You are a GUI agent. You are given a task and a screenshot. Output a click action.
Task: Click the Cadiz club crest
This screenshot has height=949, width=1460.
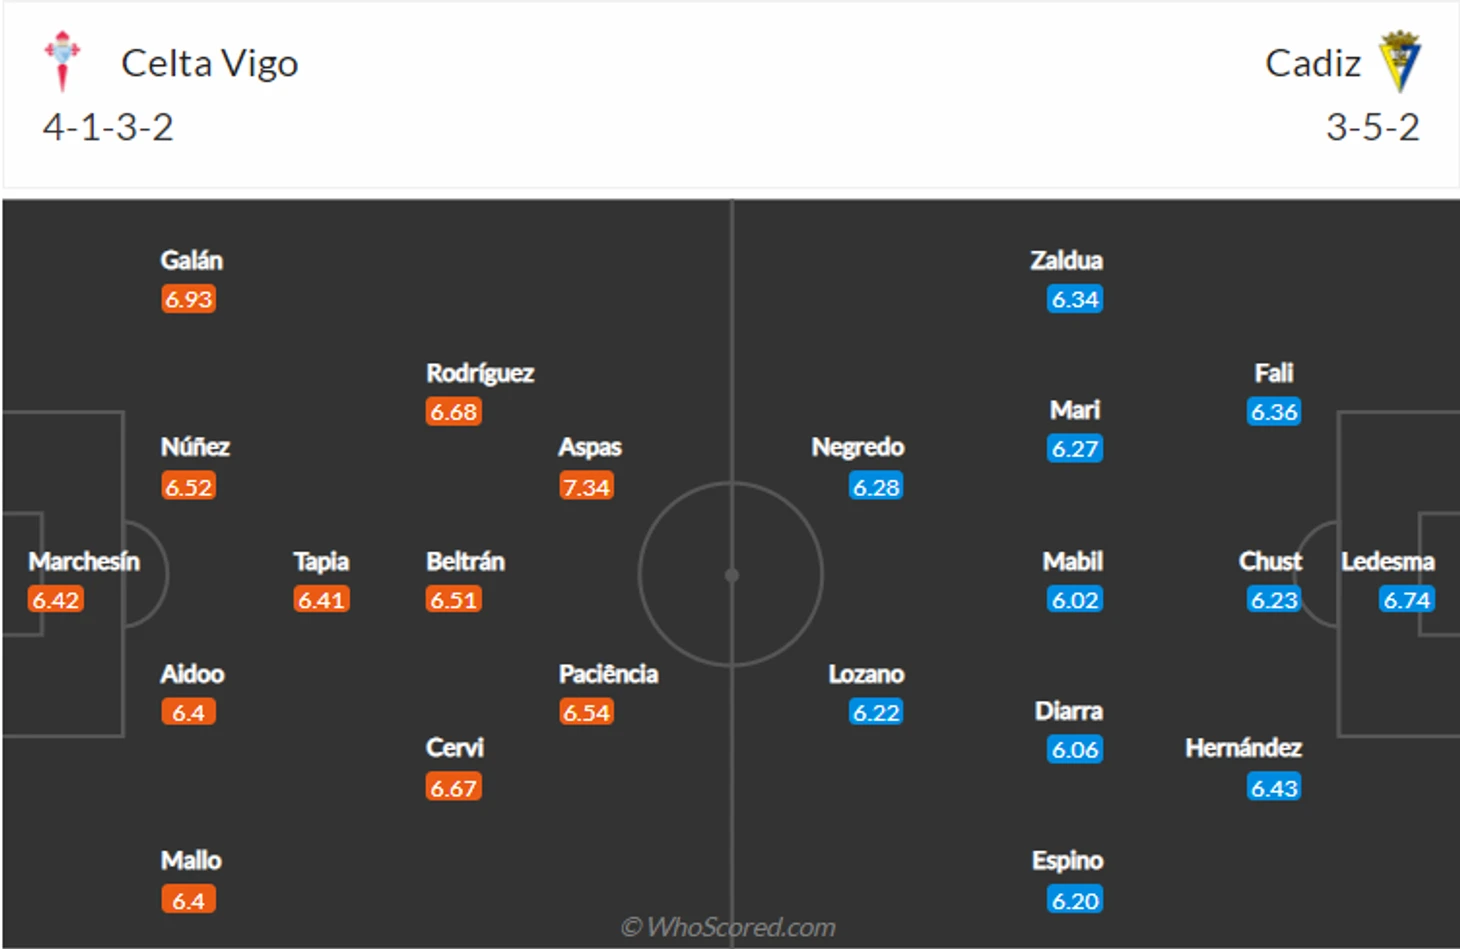click(1400, 62)
